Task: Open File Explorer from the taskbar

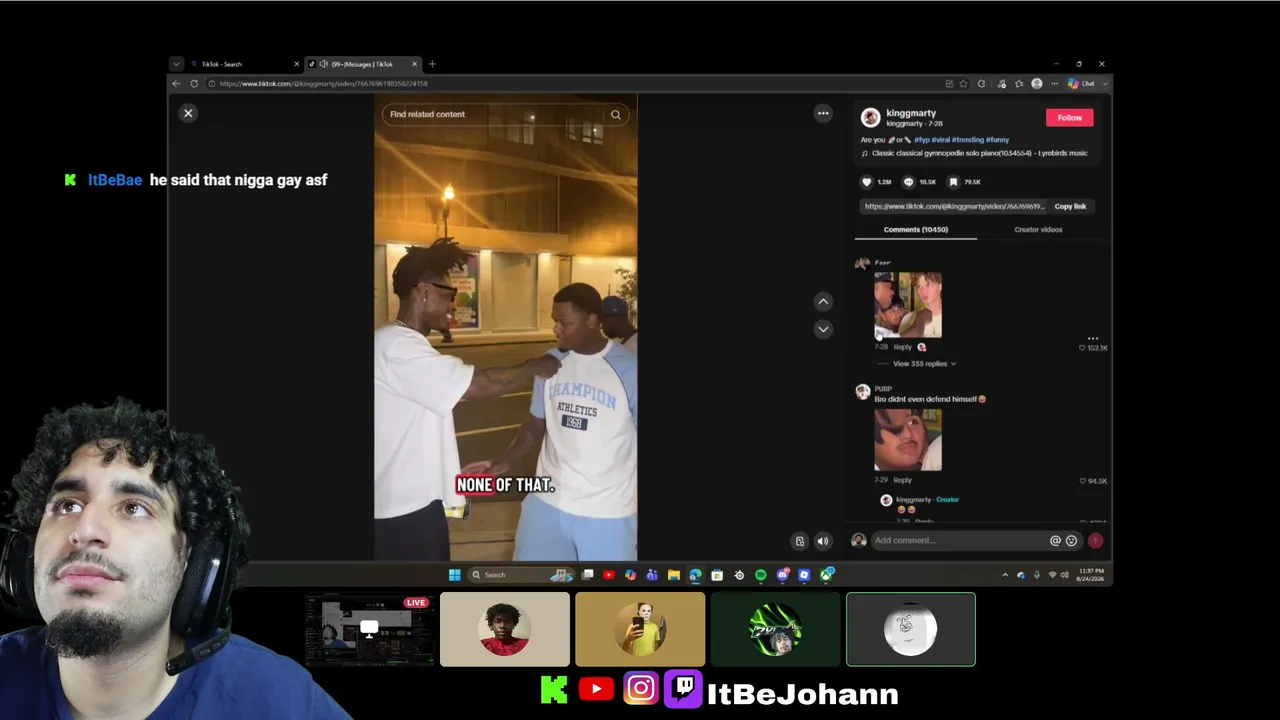Action: (674, 575)
